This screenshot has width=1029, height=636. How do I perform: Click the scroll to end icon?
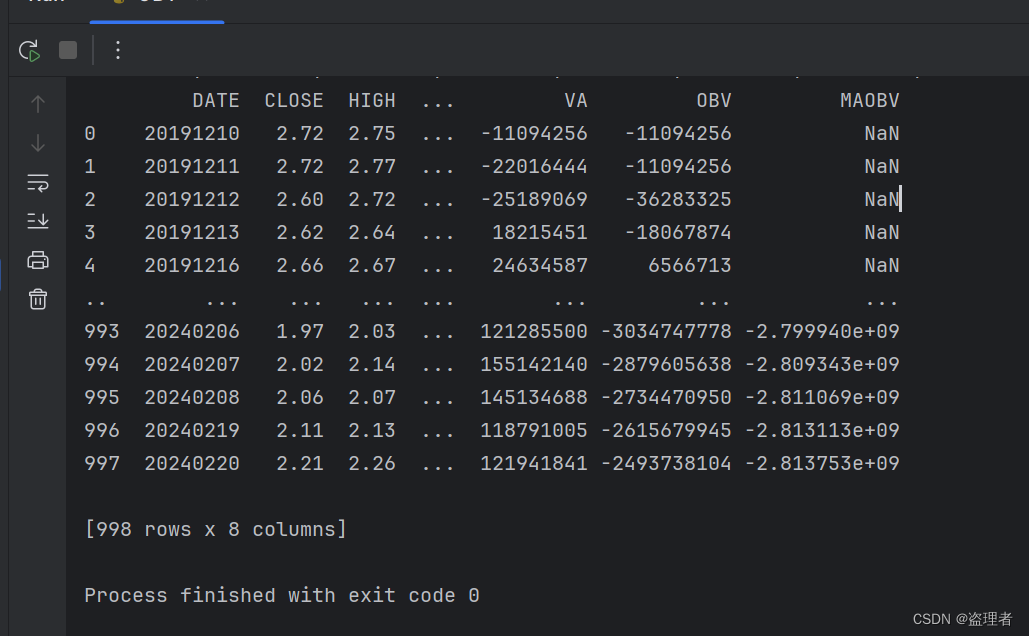(x=38, y=221)
